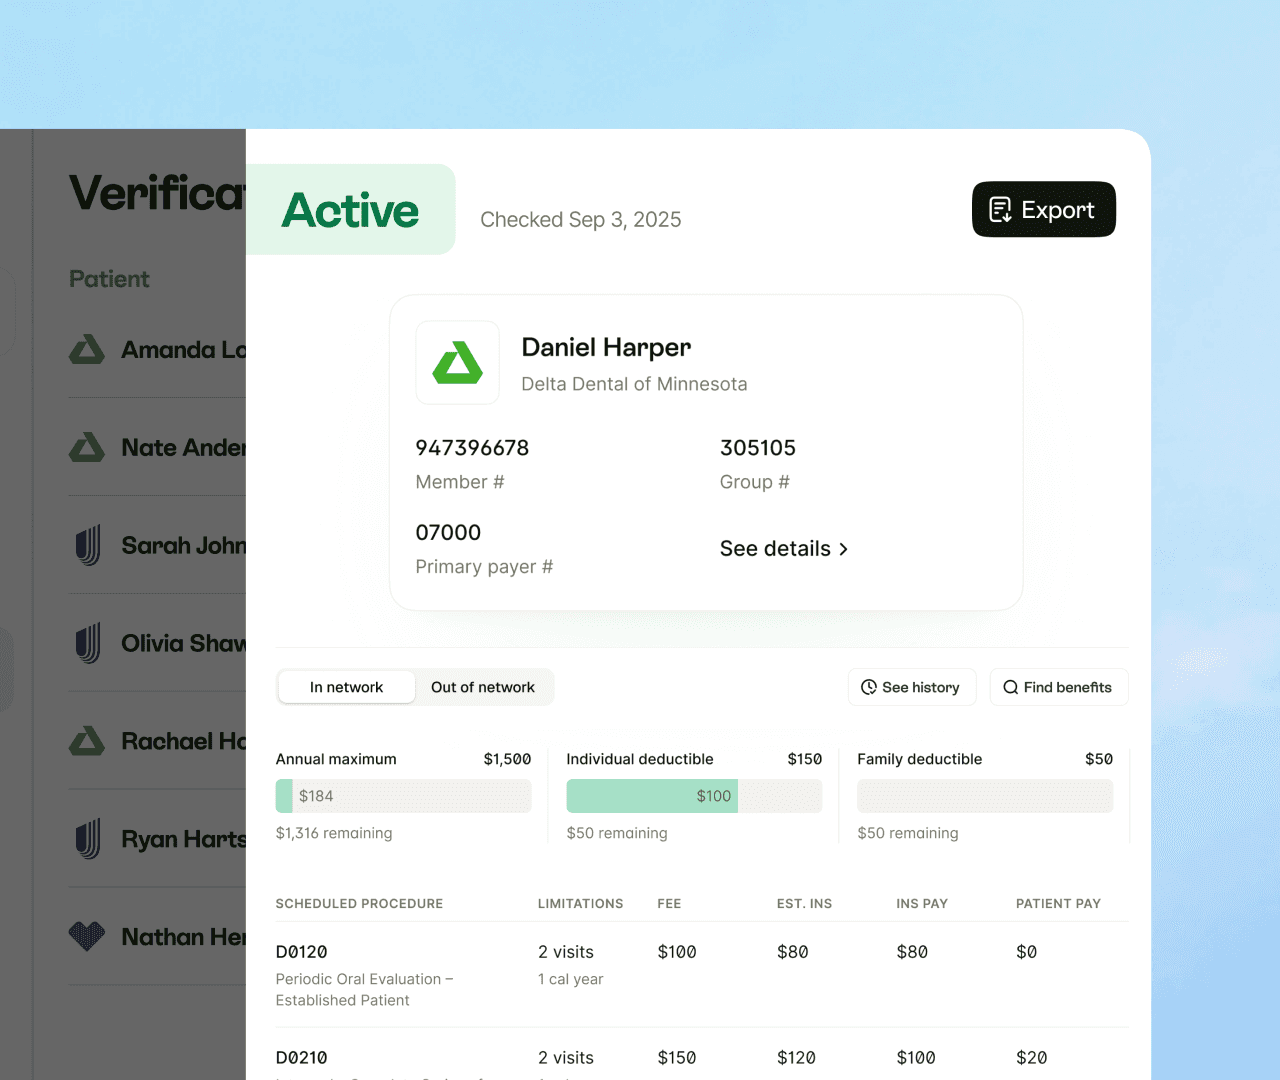Open Find benefits search

[x=1059, y=687]
